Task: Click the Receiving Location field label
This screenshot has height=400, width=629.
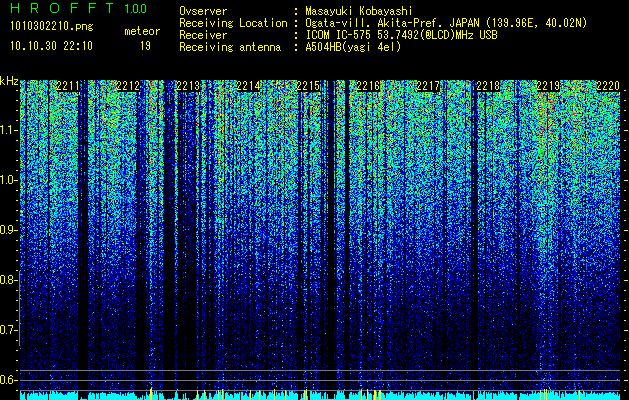Action: pyautogui.click(x=233, y=23)
